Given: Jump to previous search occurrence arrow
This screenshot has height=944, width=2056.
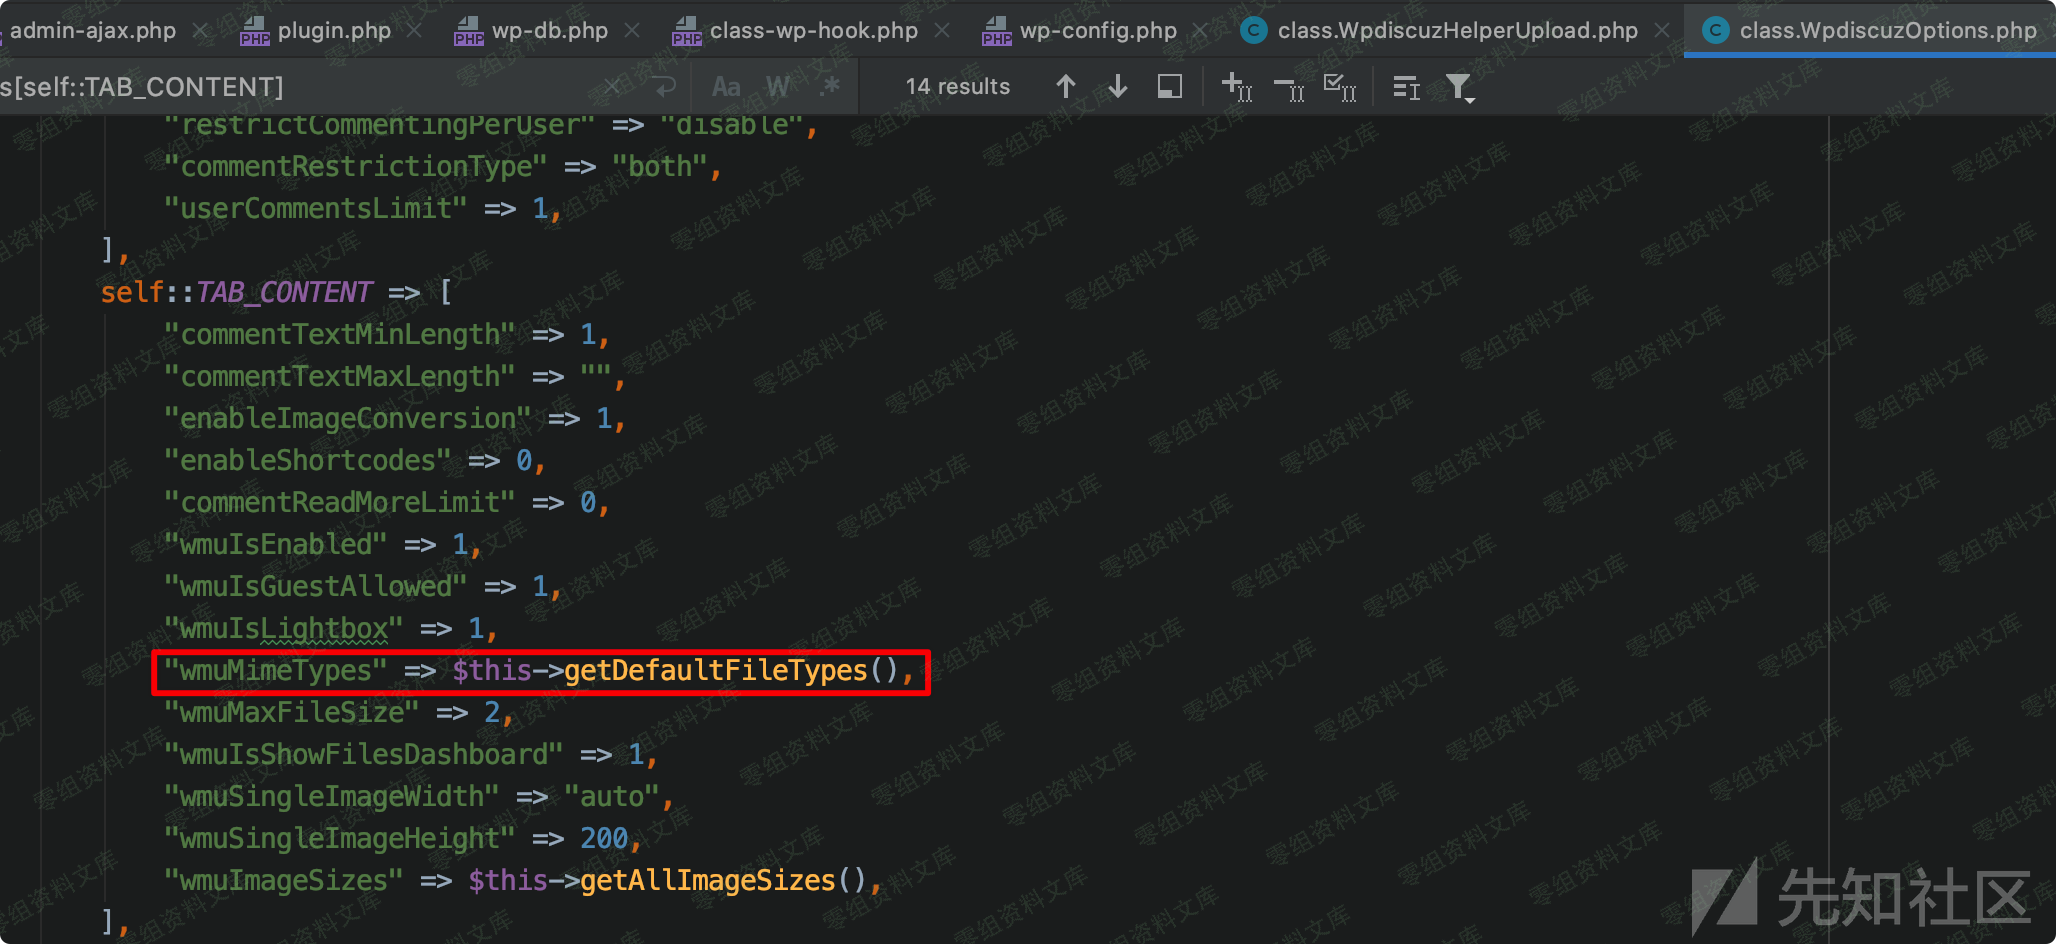Looking at the screenshot, I should (x=1066, y=87).
